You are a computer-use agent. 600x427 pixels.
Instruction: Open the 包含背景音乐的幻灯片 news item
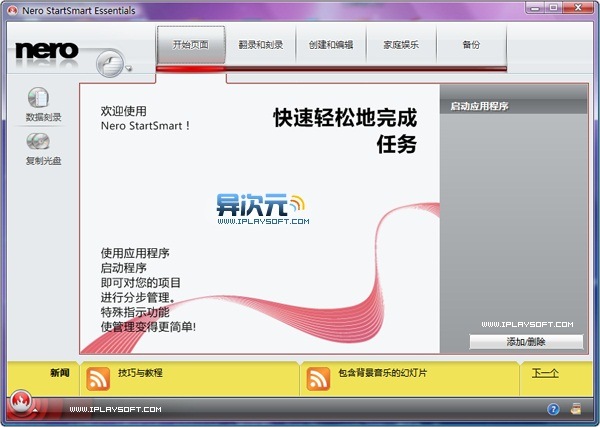point(382,373)
